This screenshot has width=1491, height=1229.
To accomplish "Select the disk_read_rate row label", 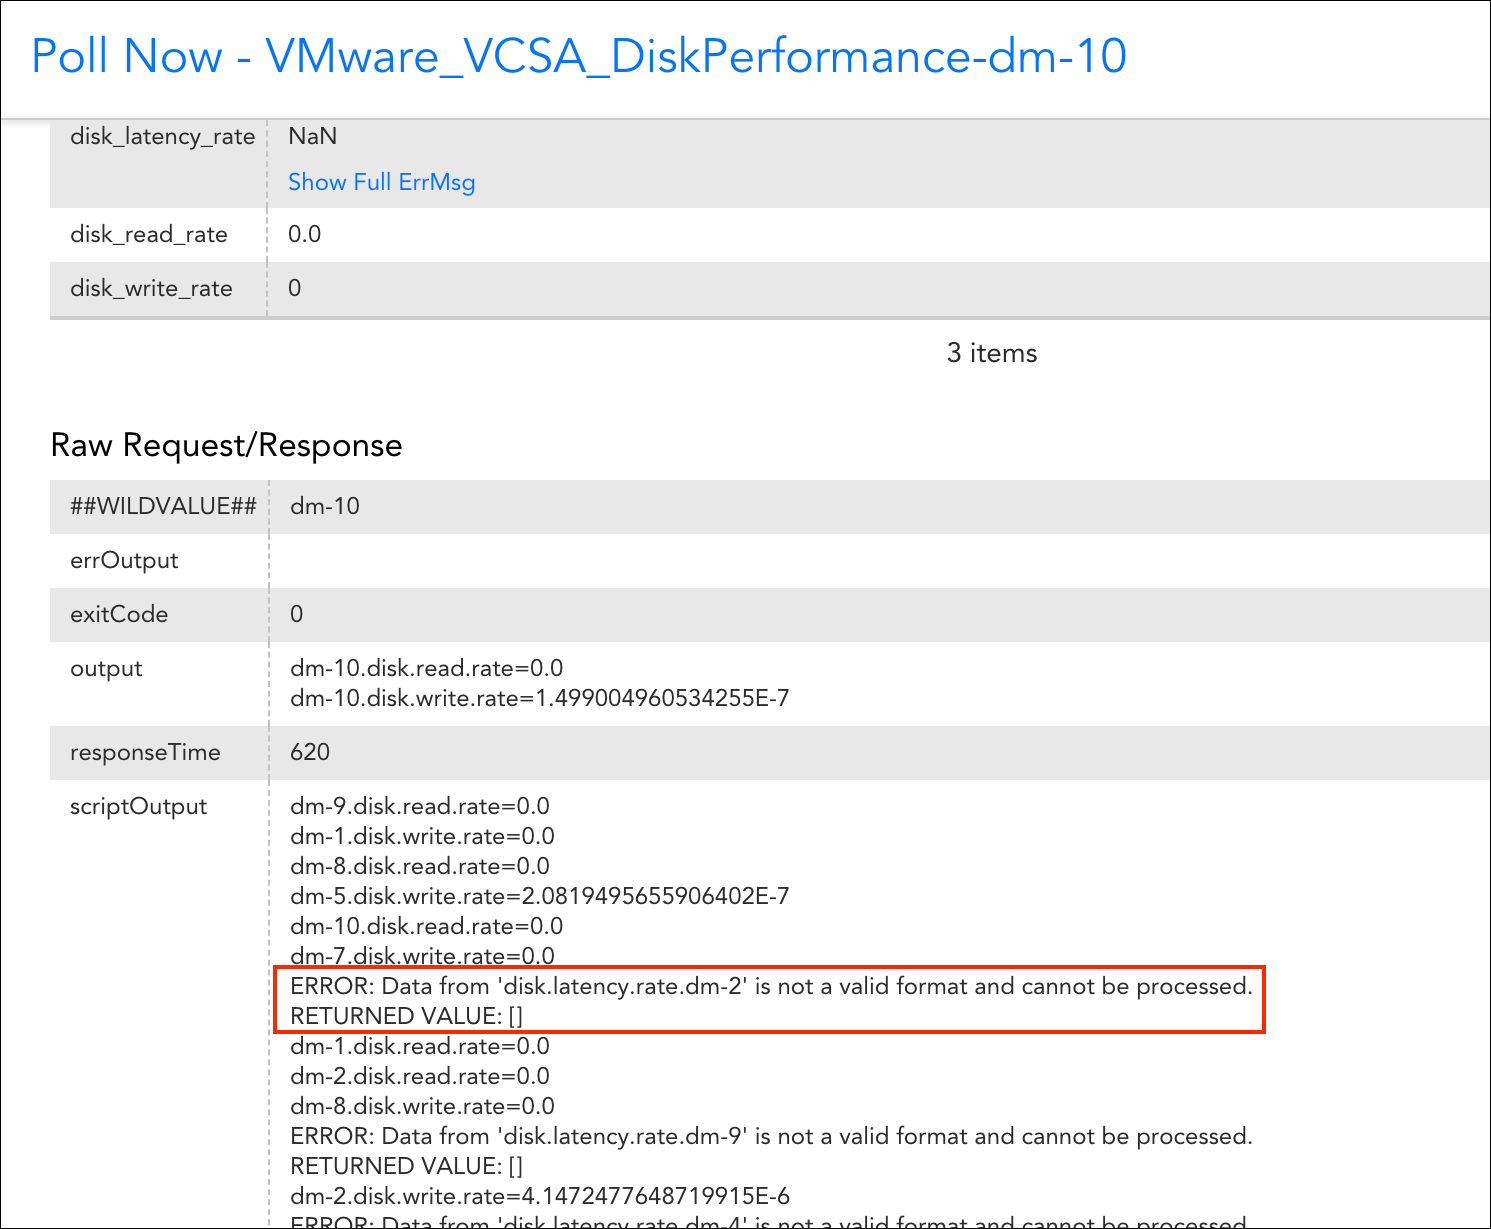I will tap(149, 234).
